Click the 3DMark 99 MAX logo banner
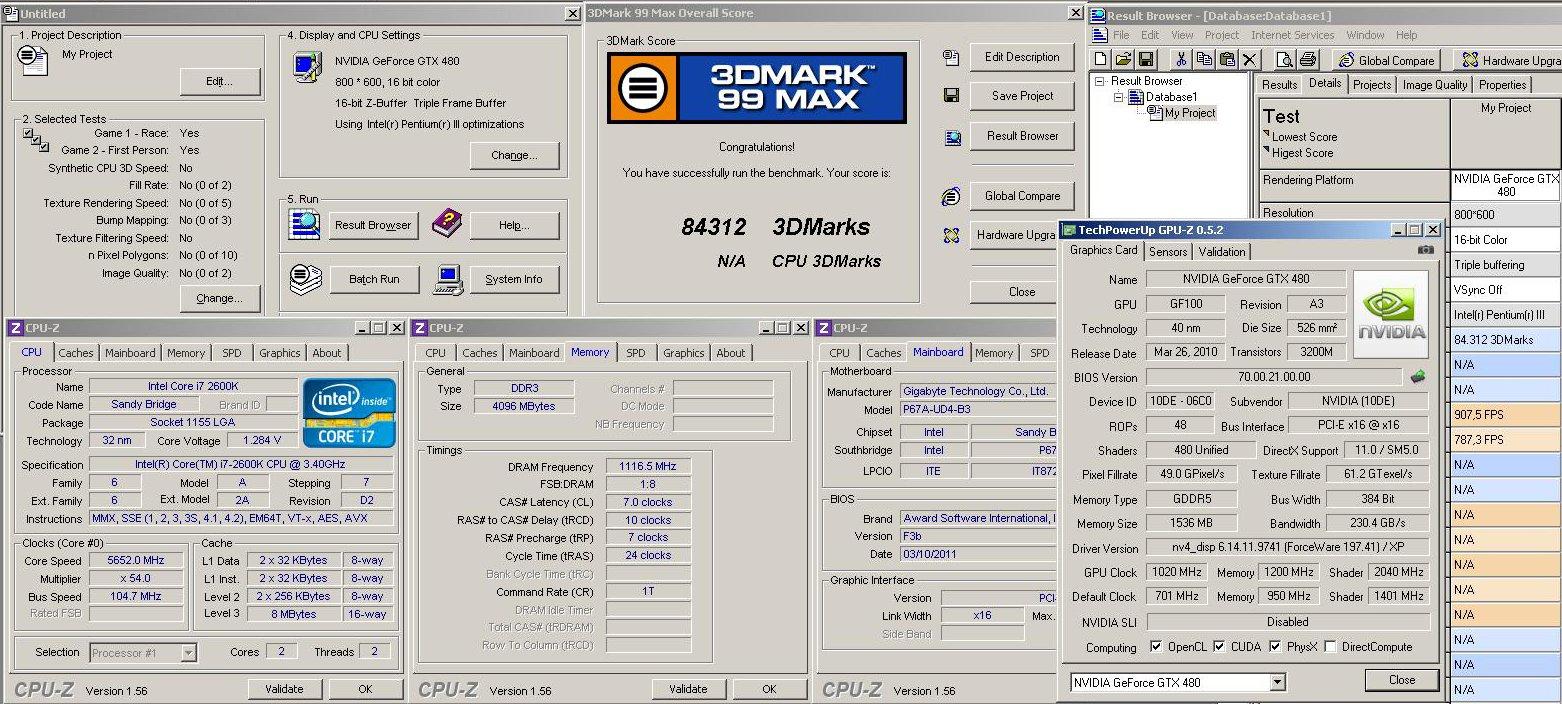Image resolution: width=1562 pixels, height=704 pixels. click(757, 88)
